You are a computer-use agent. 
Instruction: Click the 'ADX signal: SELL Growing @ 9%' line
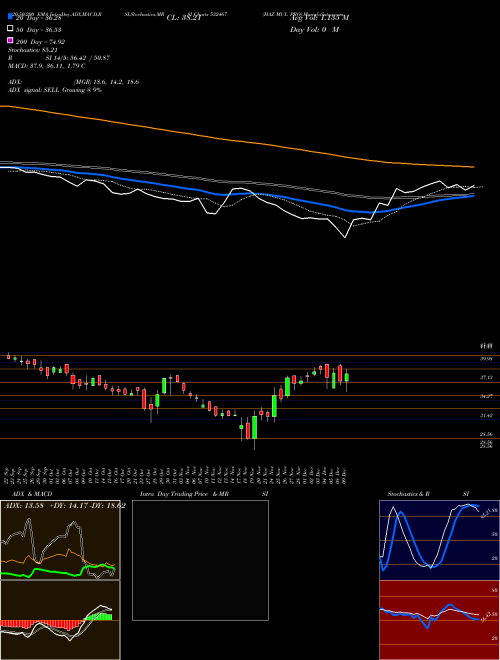click(x=55, y=90)
